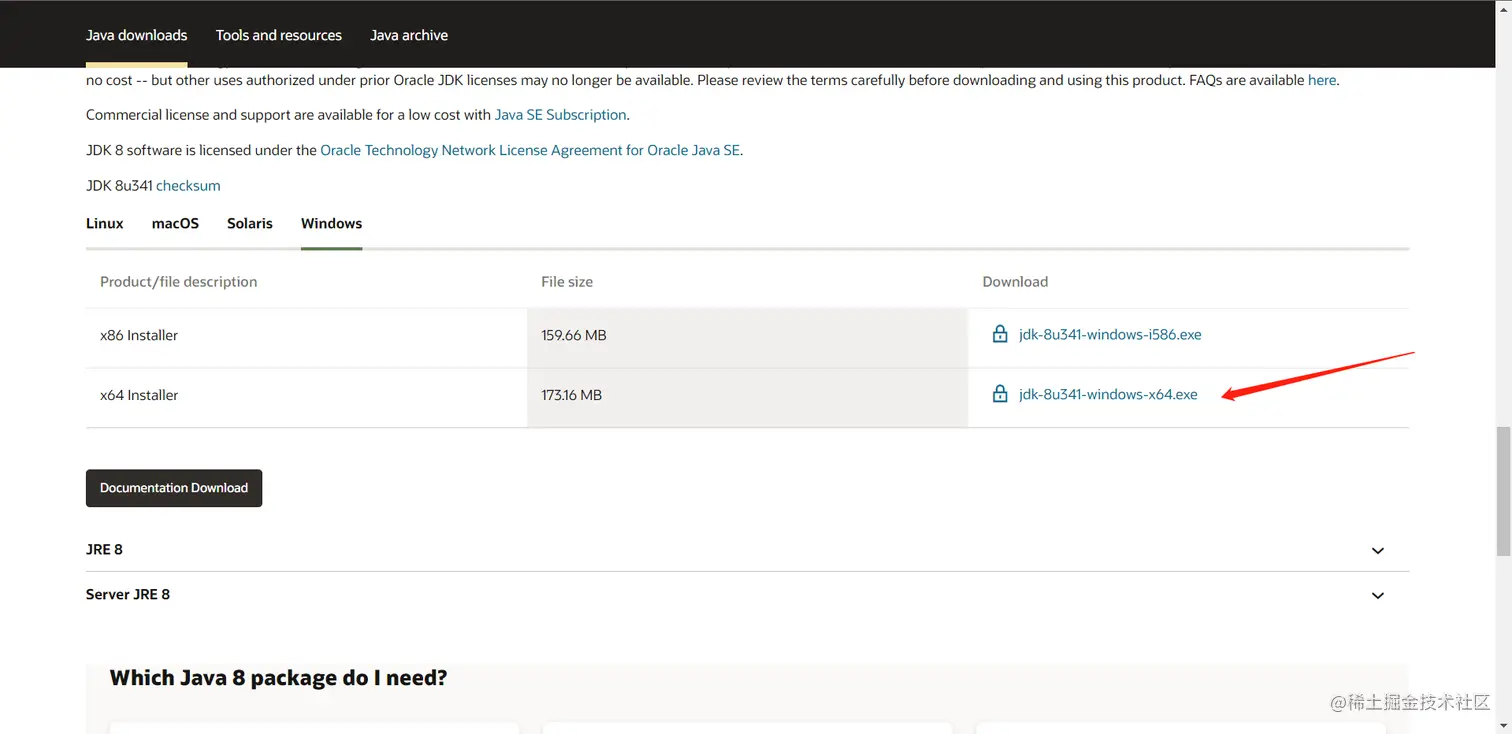
Task: Click the lock icon beside the i586 download
Action: 999,335
